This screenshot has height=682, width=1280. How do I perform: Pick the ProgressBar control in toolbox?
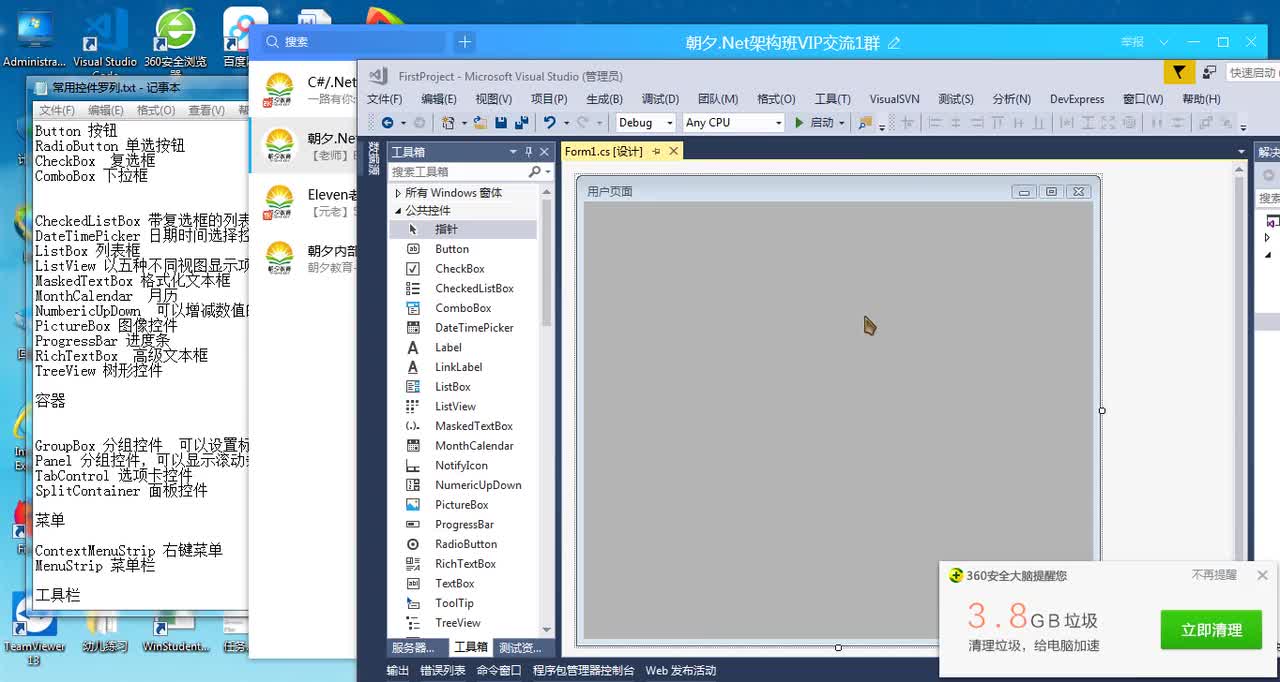[463, 525]
